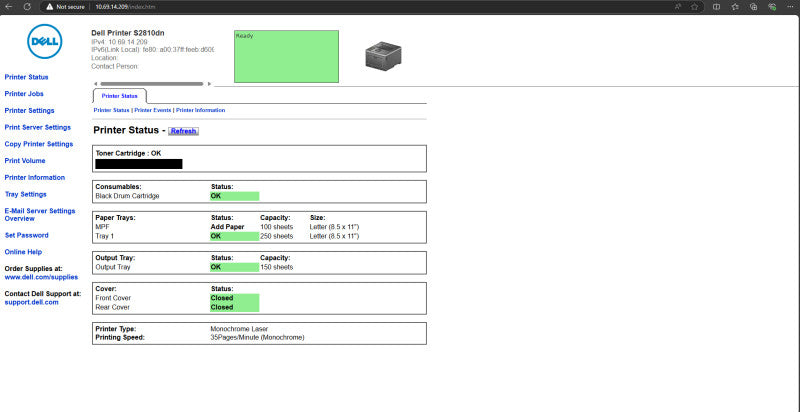Click the Black Drum Cartridge label
Image resolution: width=800 pixels, height=412 pixels.
point(128,196)
